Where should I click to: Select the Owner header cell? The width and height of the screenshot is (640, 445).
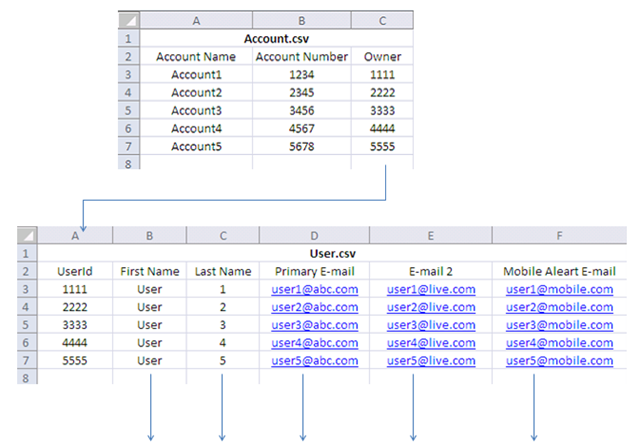tap(382, 57)
